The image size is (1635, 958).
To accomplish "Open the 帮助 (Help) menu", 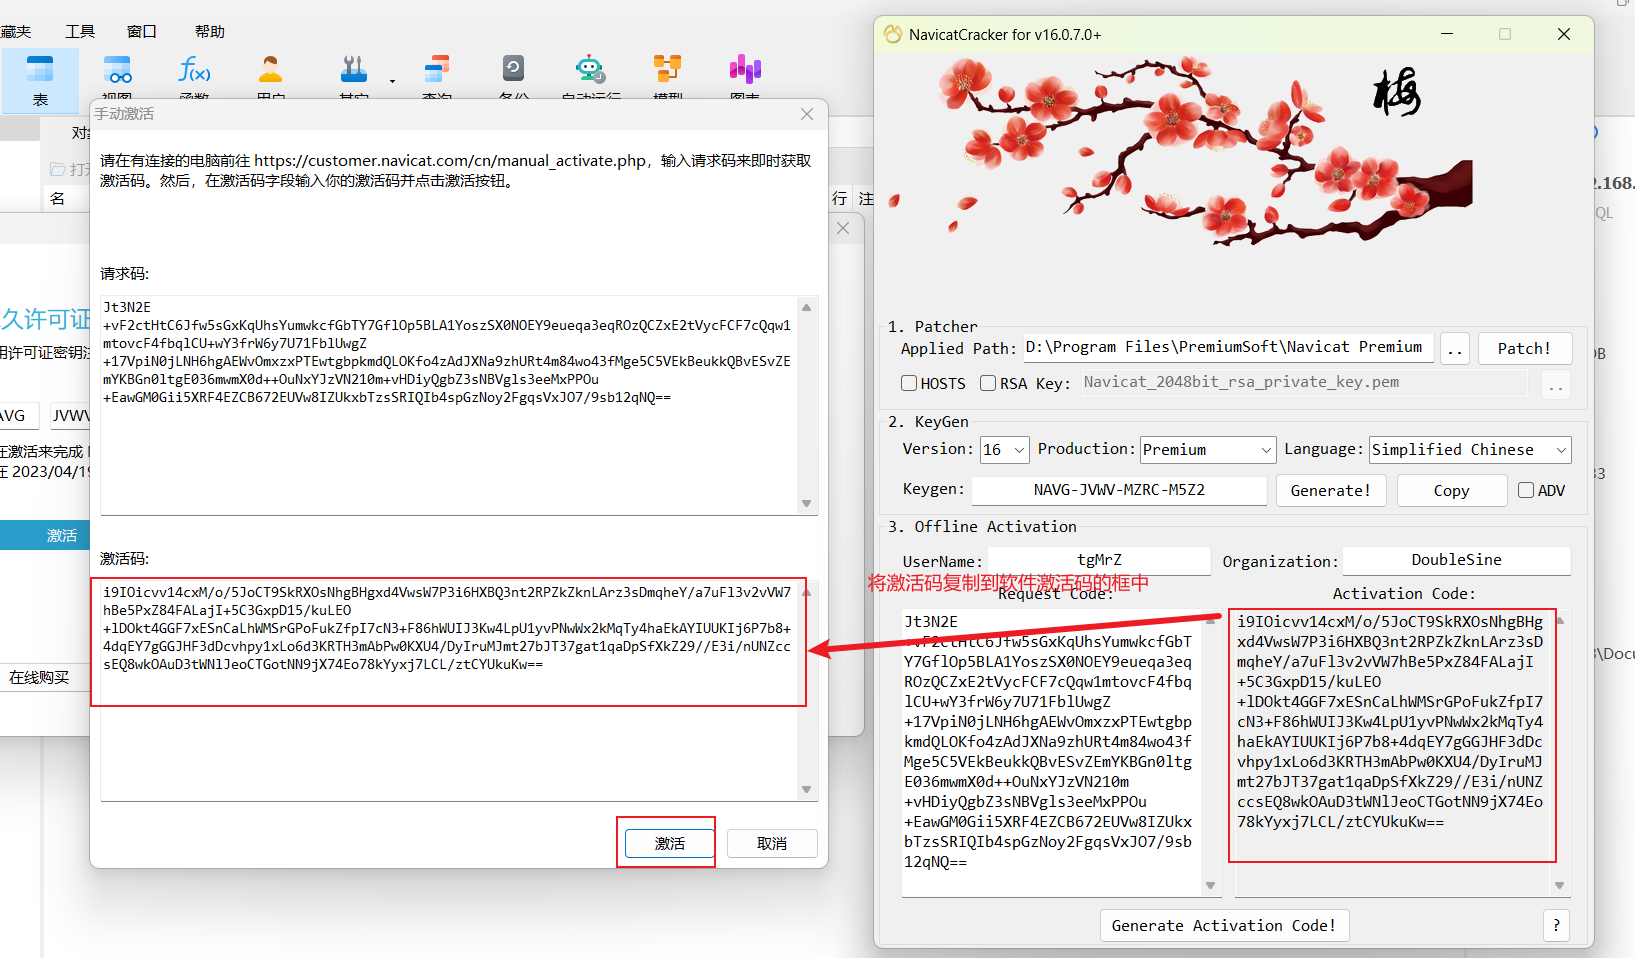I will (210, 31).
